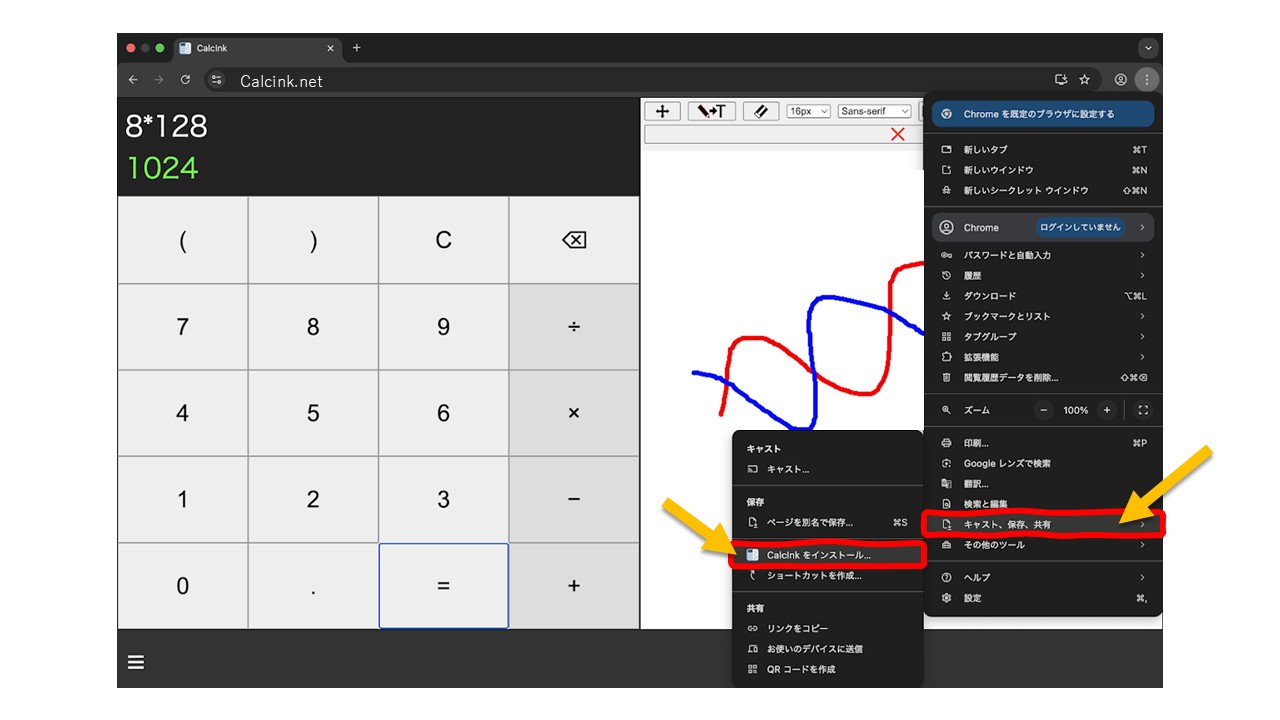Click the equals key

click(x=444, y=586)
